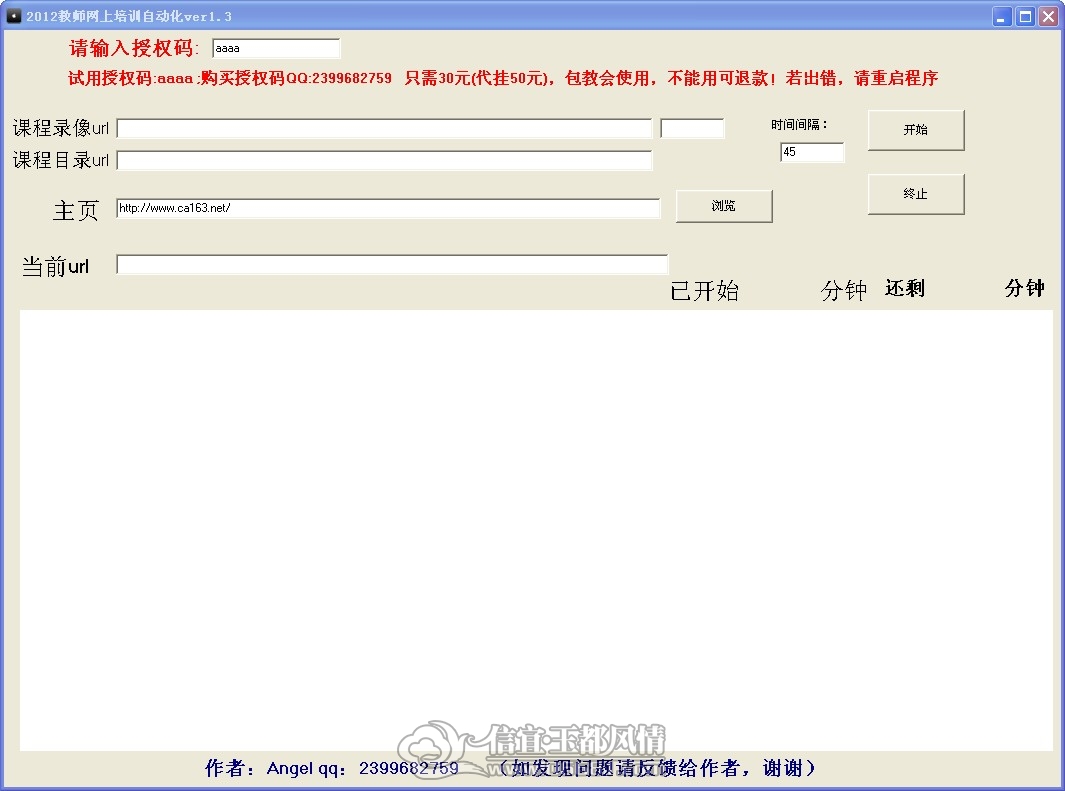Minimize the 2012教师网上培训自动化 window
This screenshot has width=1065, height=791.
(1002, 16)
